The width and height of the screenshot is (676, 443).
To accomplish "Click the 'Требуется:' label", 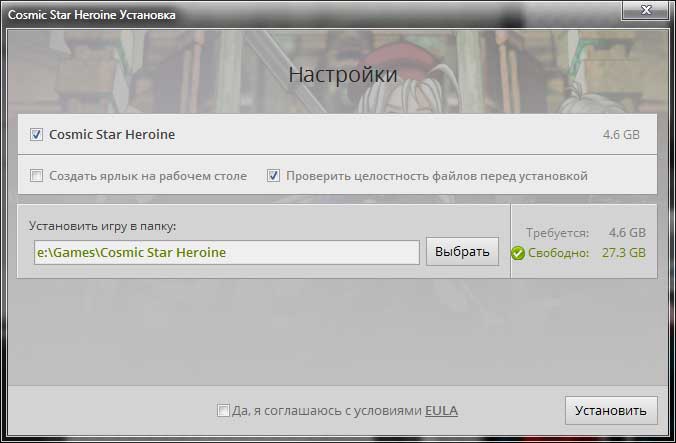I will click(x=557, y=233).
